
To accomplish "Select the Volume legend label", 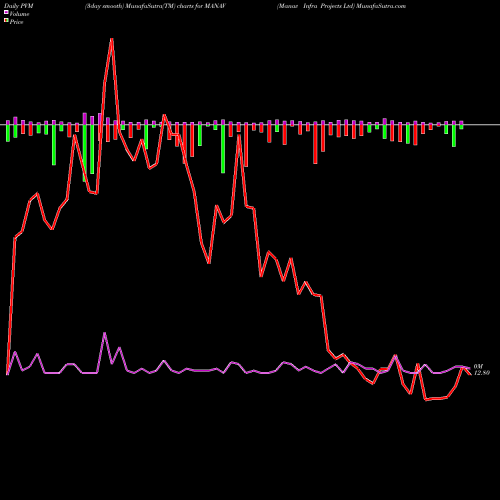I will 19,14.
